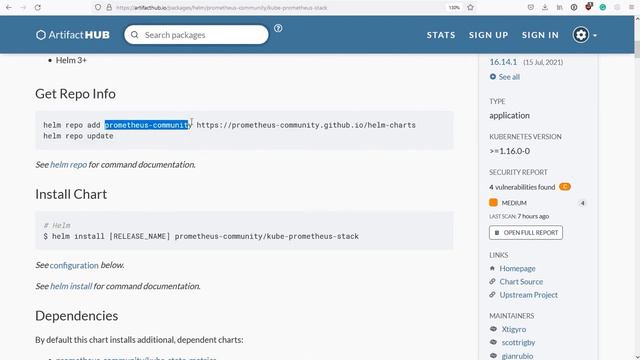
Task: Open the STATS page
Action: 441,35
